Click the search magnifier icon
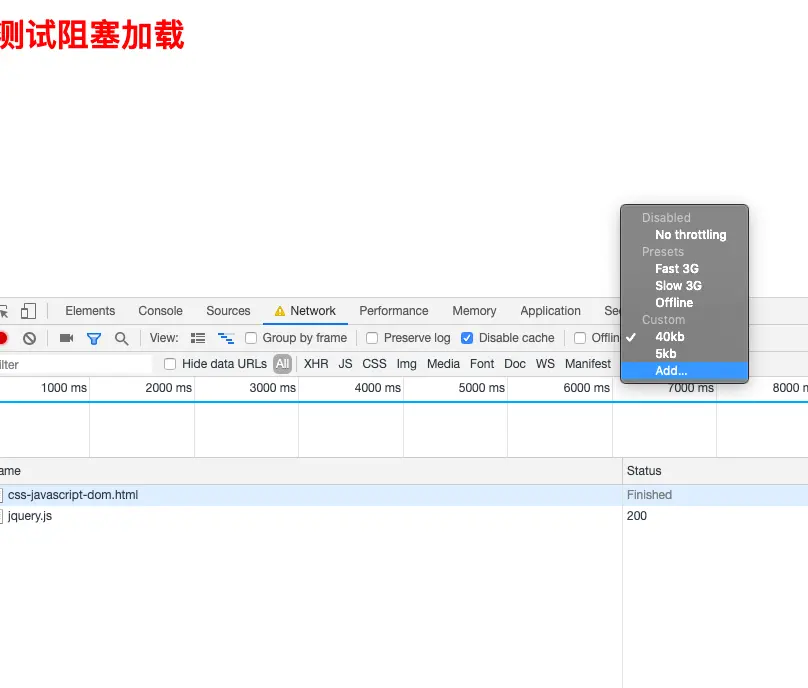The image size is (808, 688). pos(121,338)
